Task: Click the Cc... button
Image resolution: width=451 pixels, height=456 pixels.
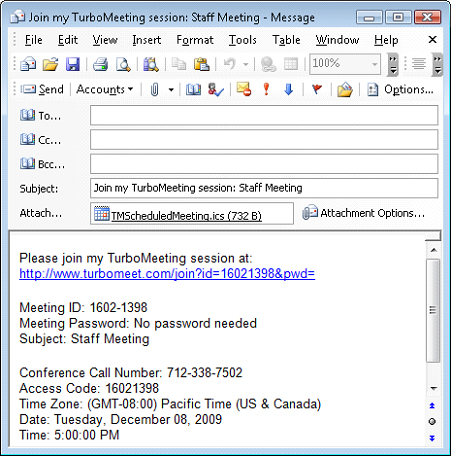Action: 40,140
